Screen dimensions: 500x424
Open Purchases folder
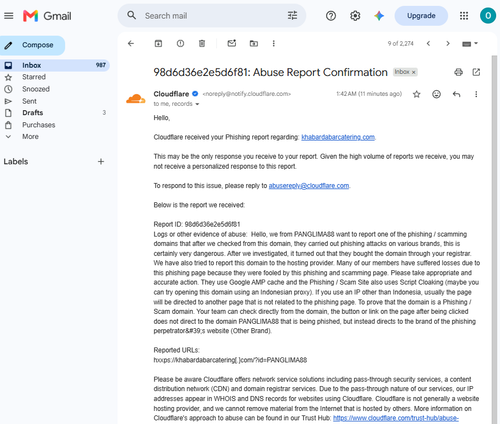(x=38, y=125)
